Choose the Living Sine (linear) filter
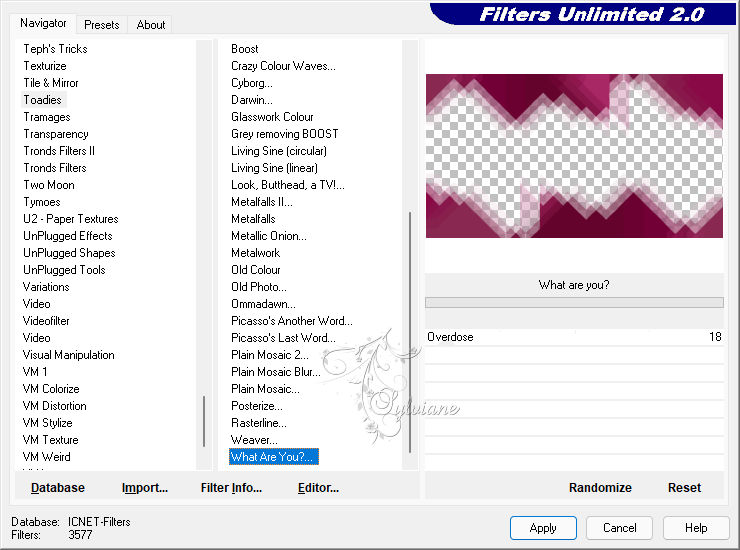 click(274, 168)
